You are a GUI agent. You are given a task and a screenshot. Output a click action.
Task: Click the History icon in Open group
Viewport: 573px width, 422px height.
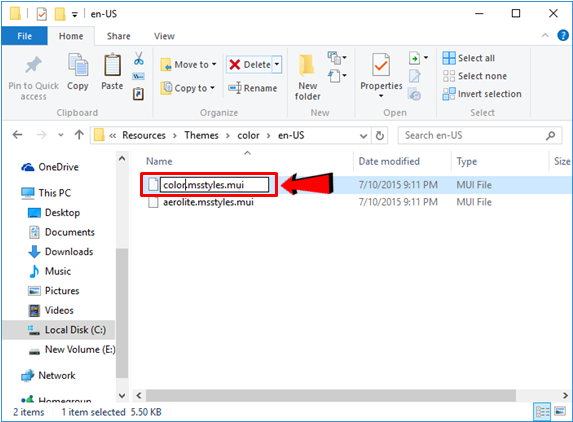pyautogui.click(x=414, y=94)
